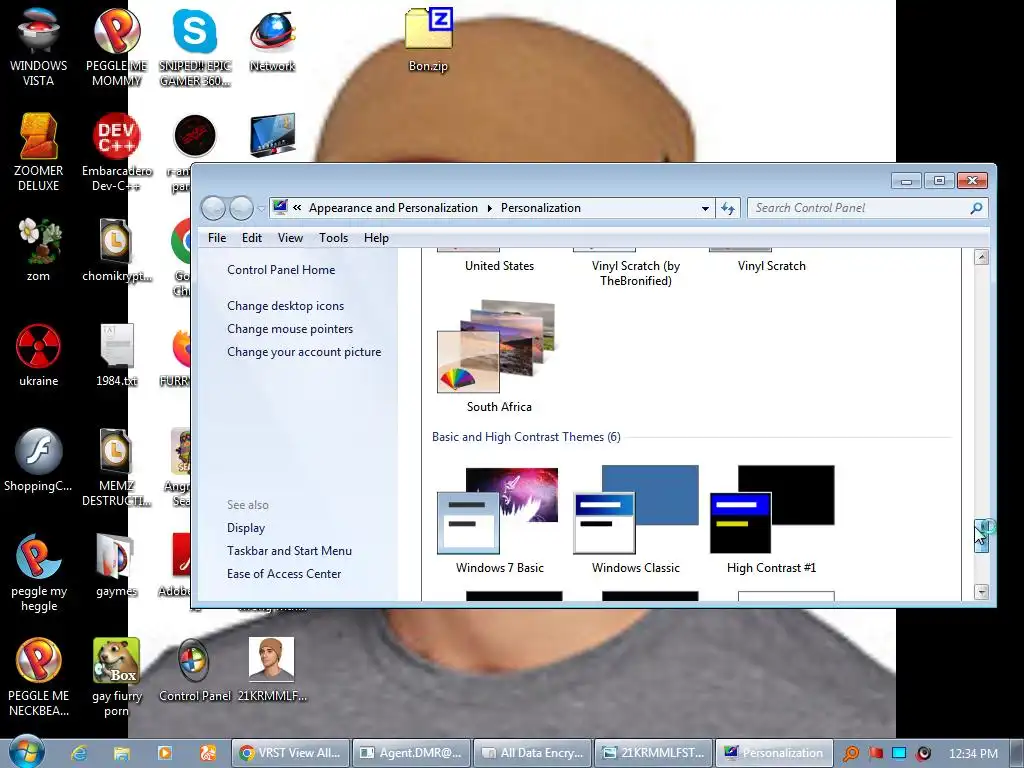Click Change desktop icons link

[285, 306]
